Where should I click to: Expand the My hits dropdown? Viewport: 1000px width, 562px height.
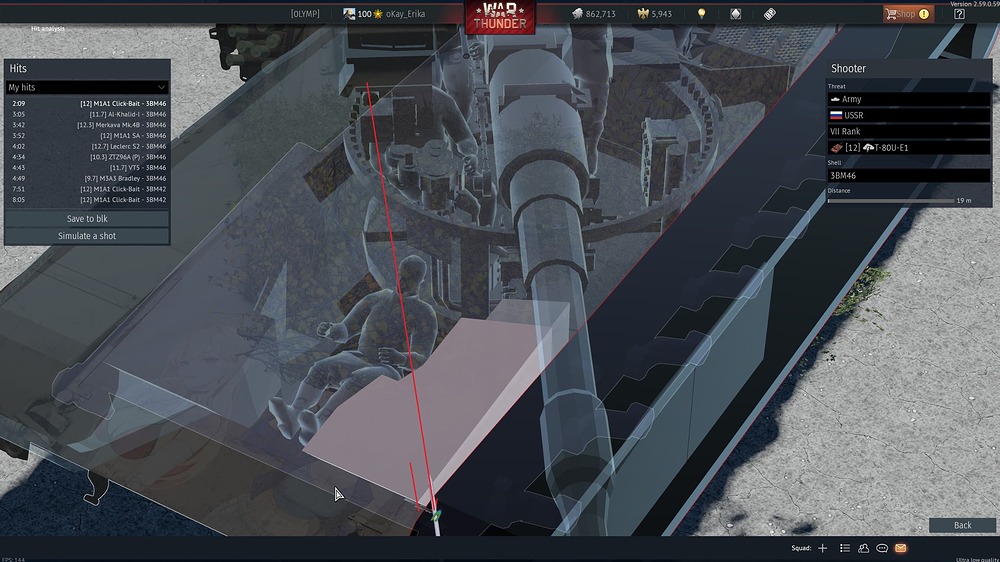(x=87, y=87)
